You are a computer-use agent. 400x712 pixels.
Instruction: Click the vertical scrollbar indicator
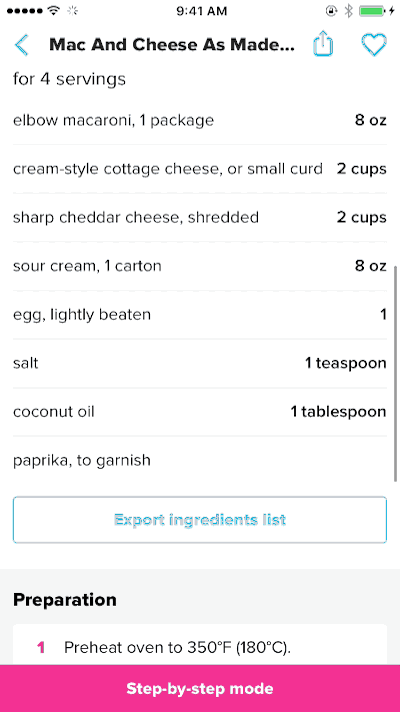point(395,373)
